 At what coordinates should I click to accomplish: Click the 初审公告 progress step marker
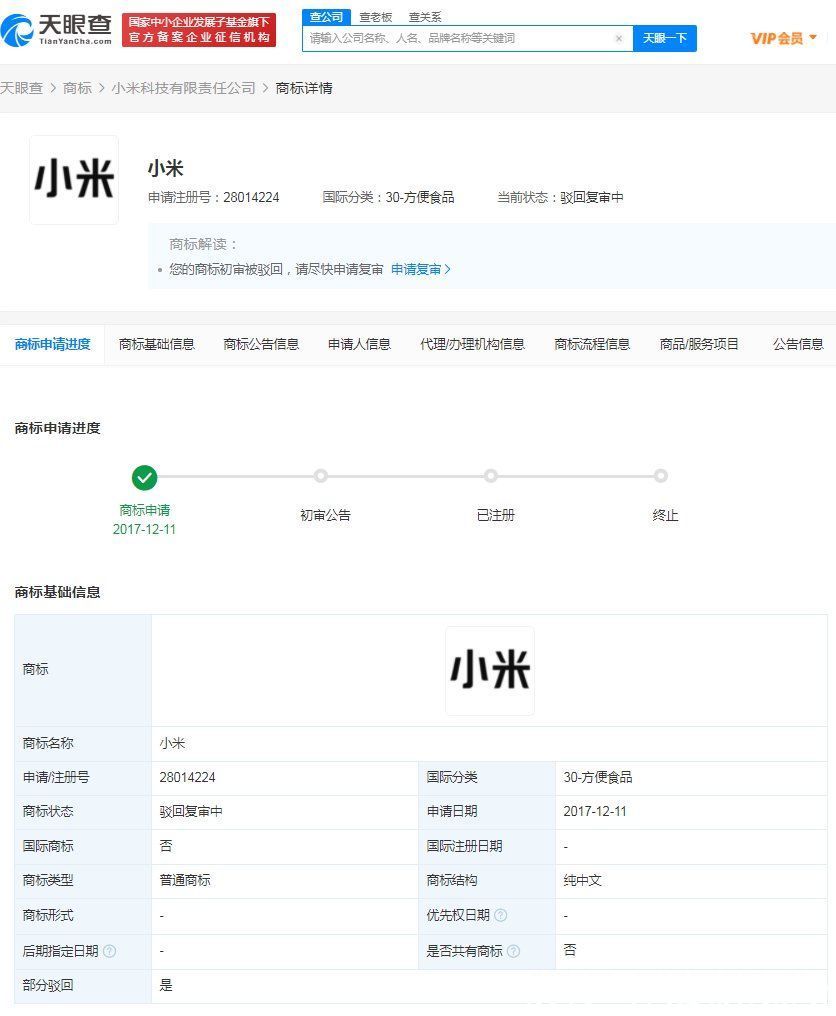point(321,476)
